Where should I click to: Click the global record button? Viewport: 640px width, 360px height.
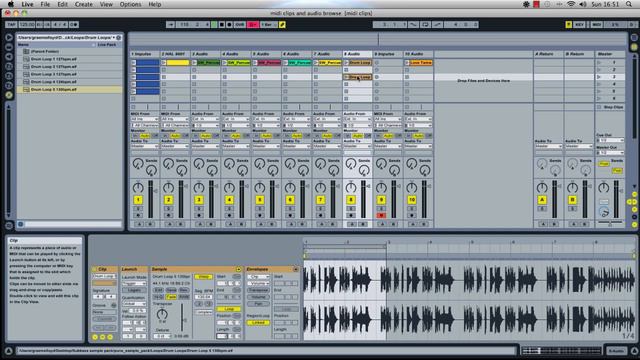pos(229,24)
